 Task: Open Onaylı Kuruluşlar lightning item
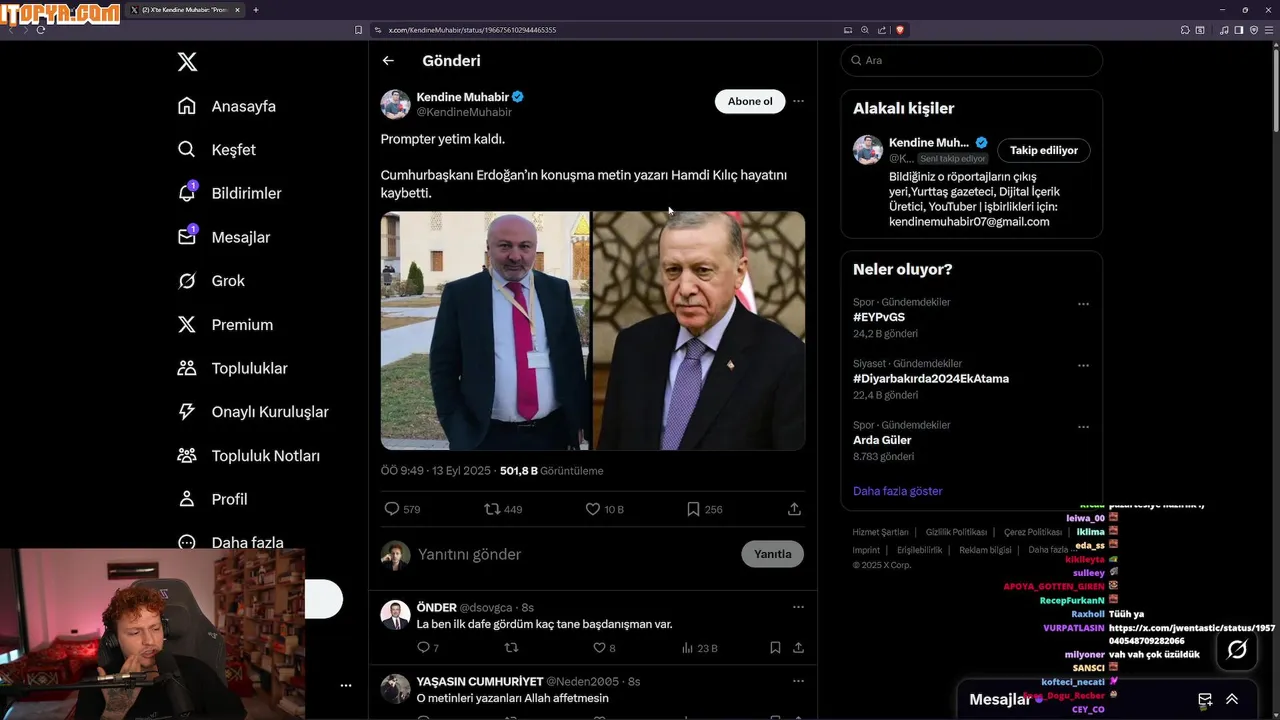[x=253, y=412]
